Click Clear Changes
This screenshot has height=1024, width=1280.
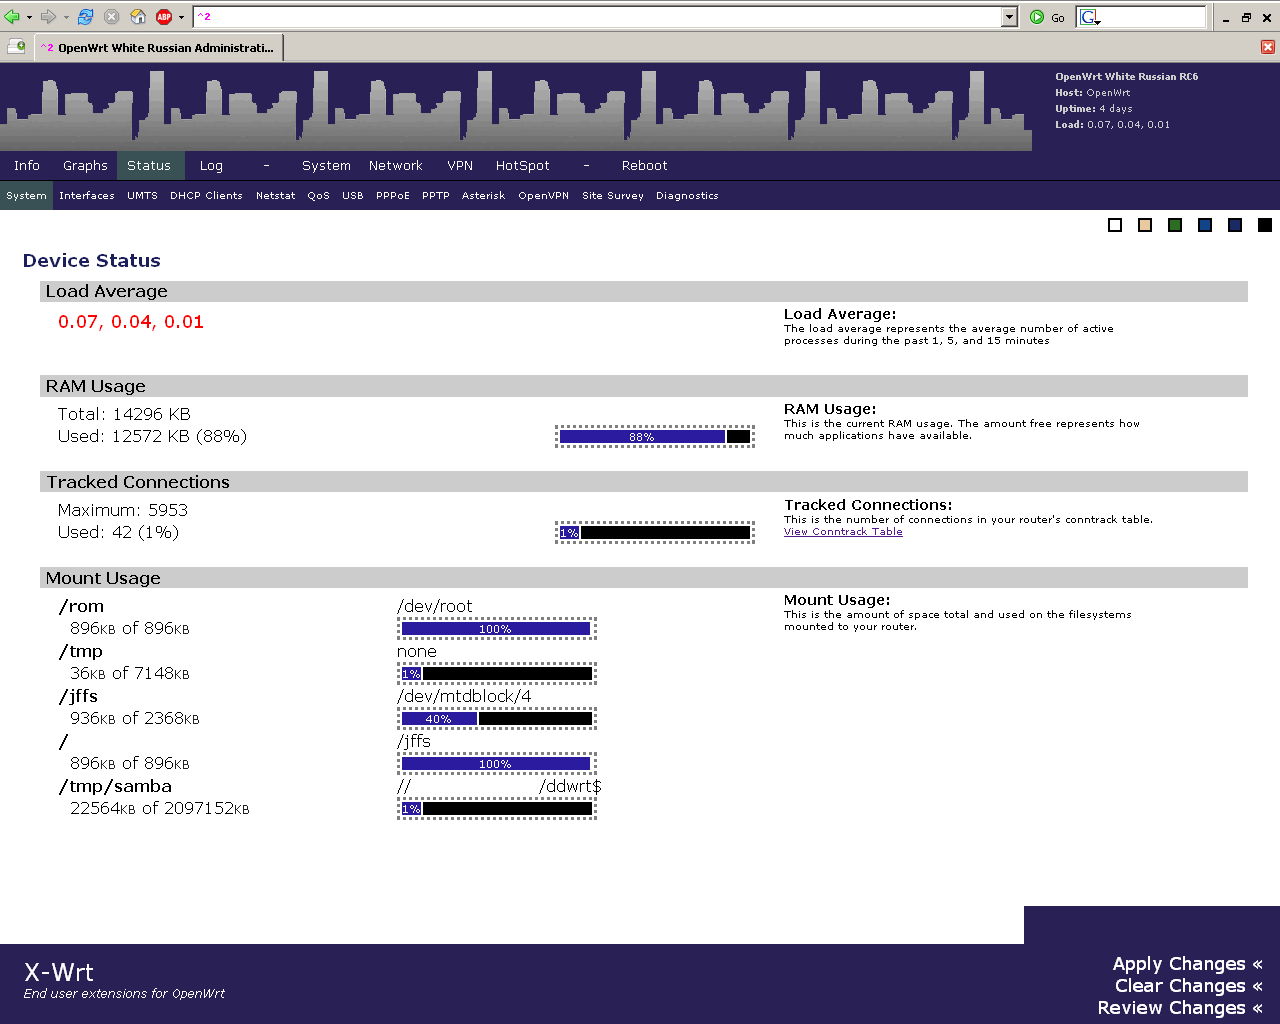coord(1188,986)
